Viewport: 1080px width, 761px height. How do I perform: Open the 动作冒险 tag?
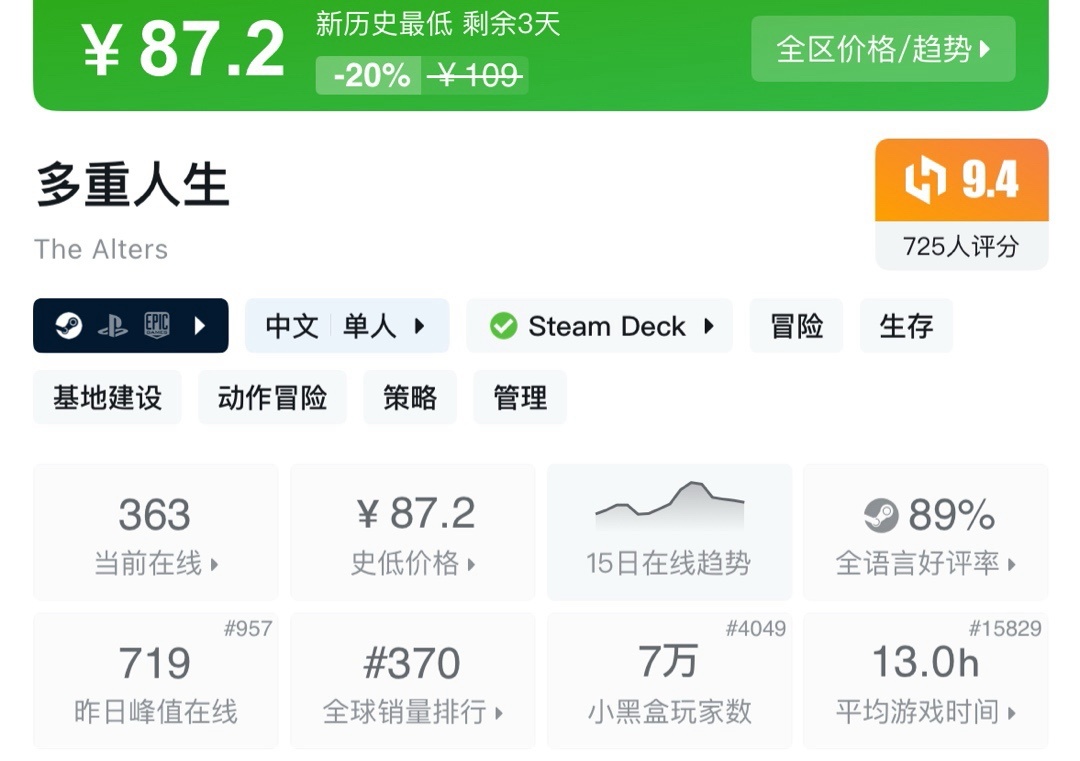coord(272,398)
